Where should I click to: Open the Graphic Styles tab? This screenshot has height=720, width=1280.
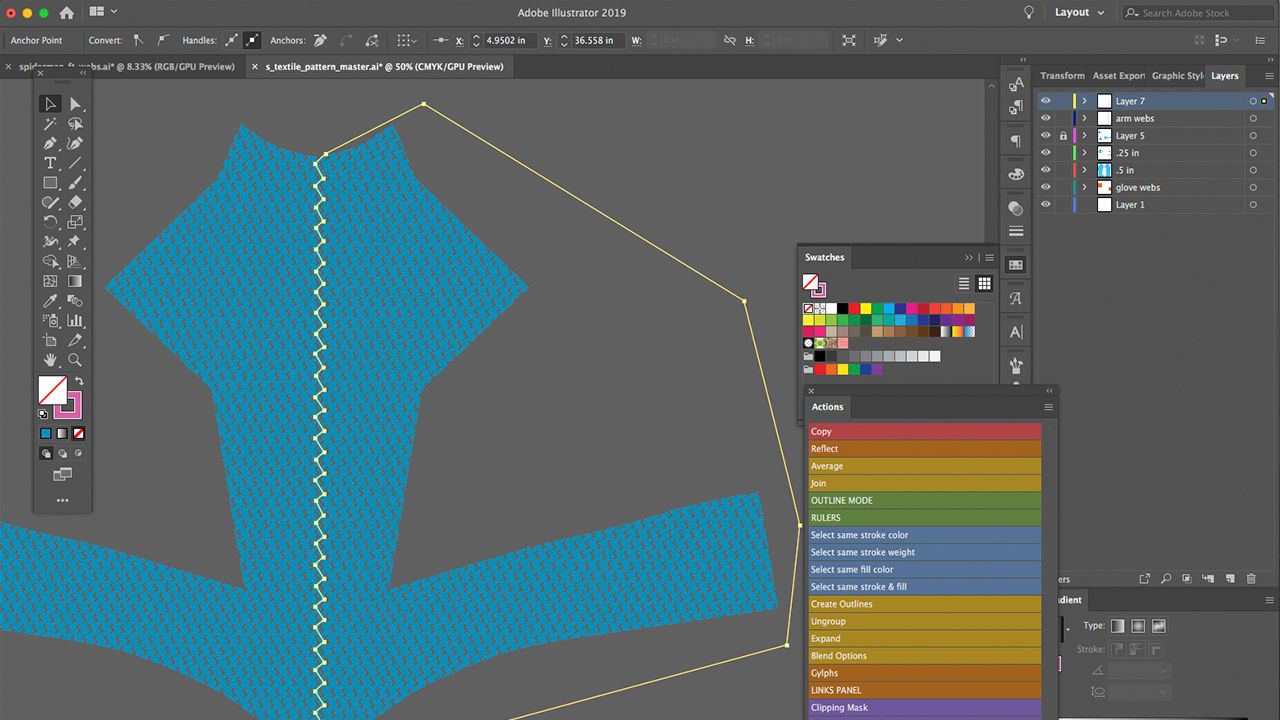1177,76
